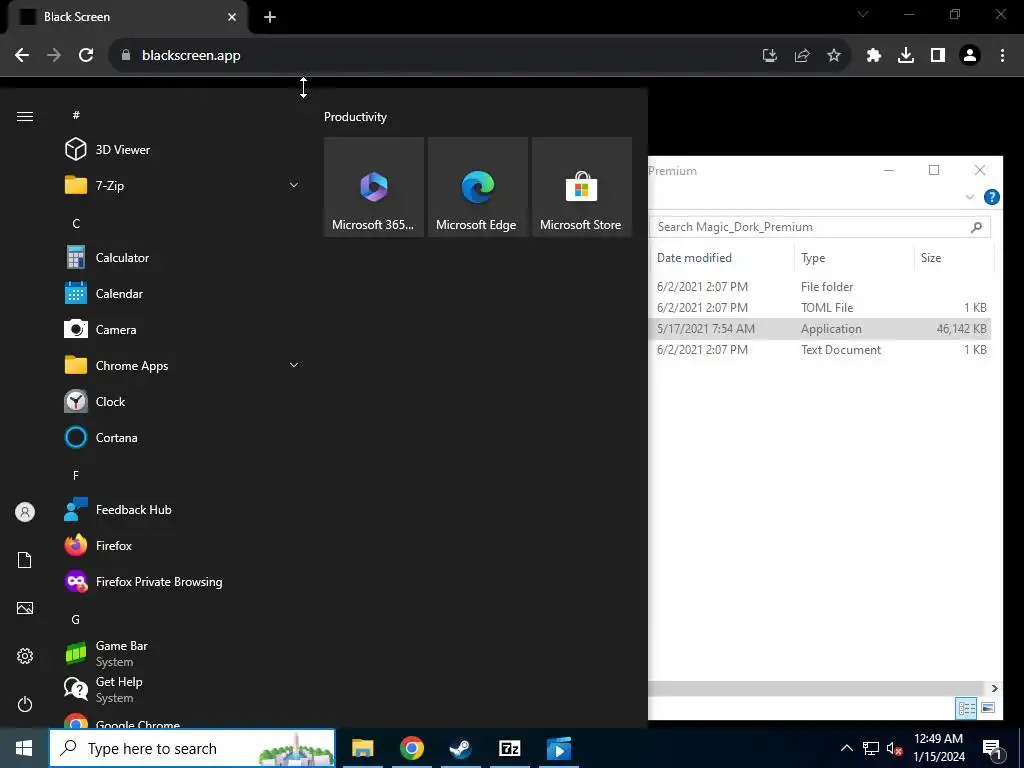Select the Text Document row

click(x=820, y=349)
